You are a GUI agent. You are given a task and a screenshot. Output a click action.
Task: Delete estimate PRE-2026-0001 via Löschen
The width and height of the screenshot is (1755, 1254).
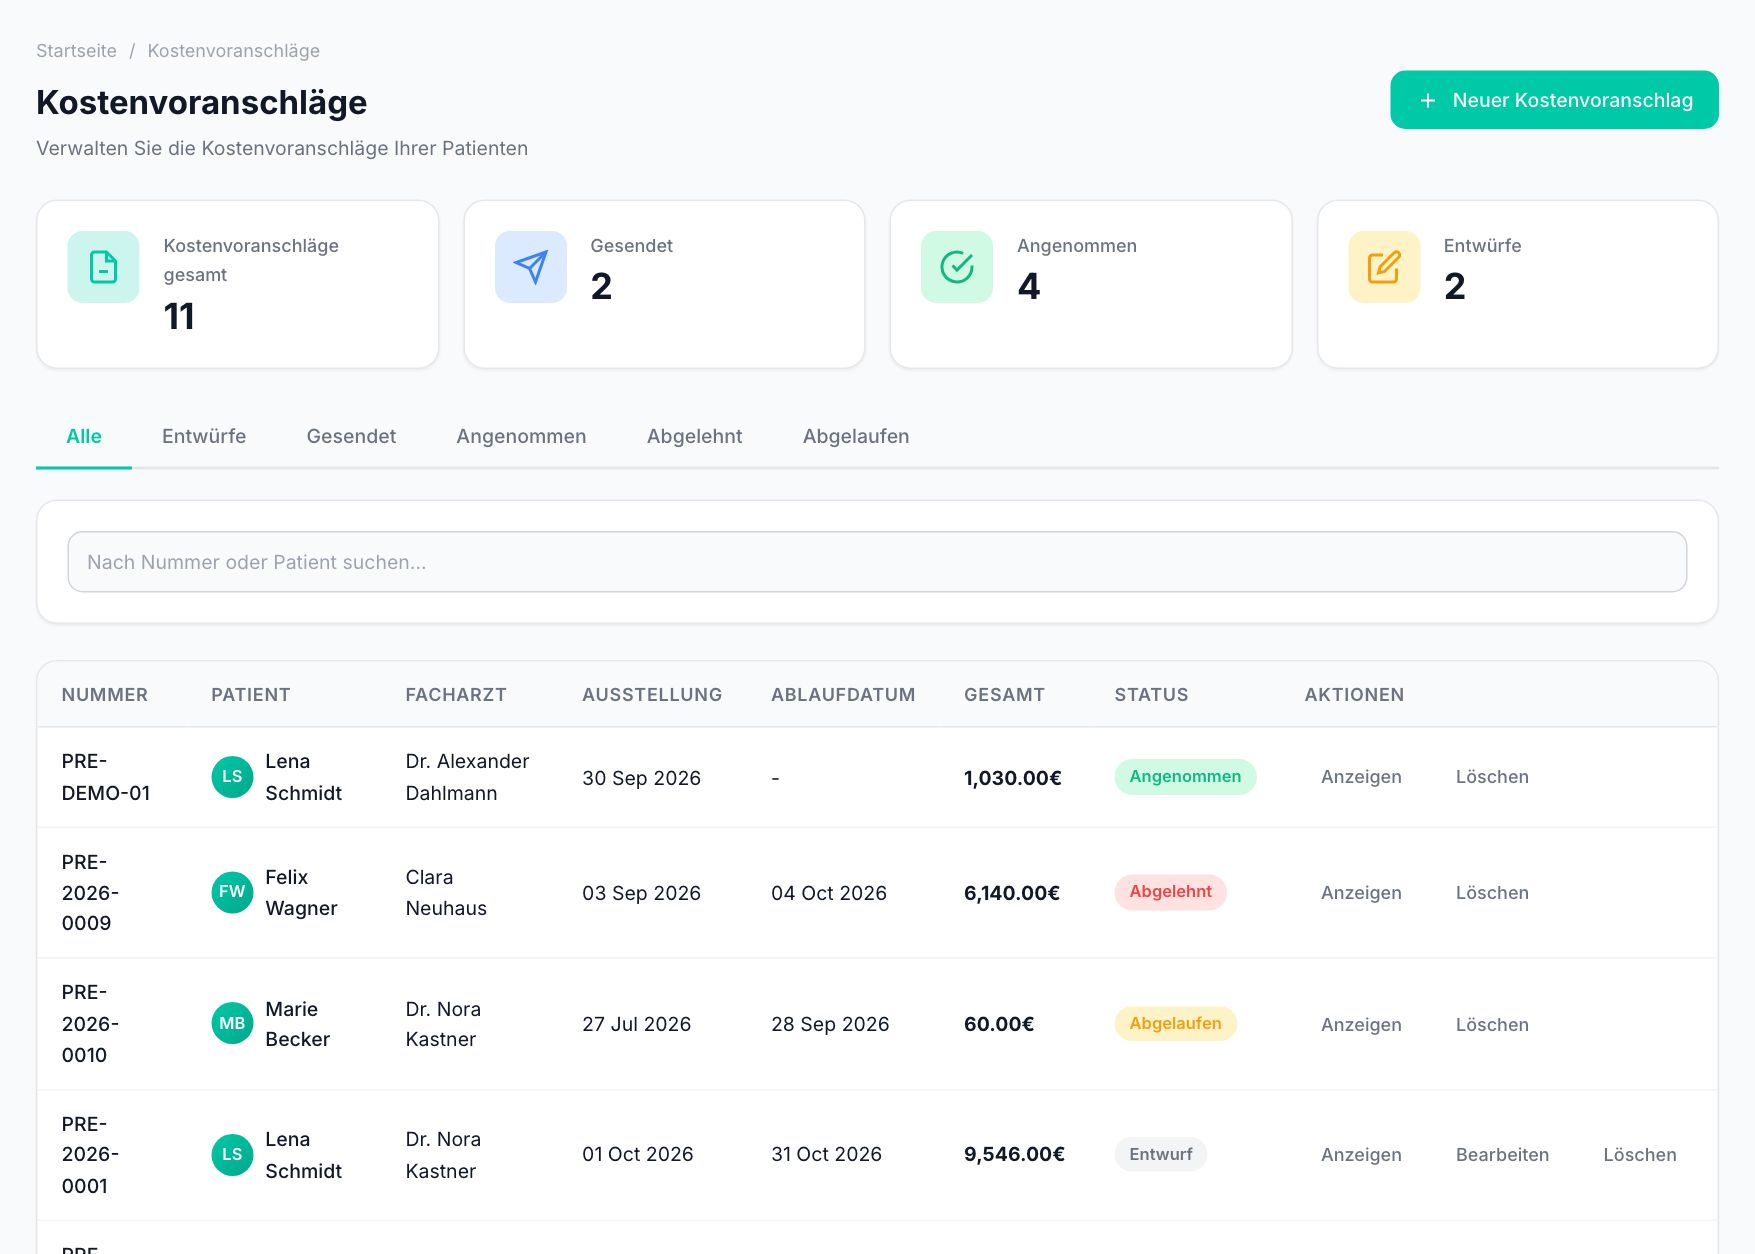(x=1640, y=1155)
